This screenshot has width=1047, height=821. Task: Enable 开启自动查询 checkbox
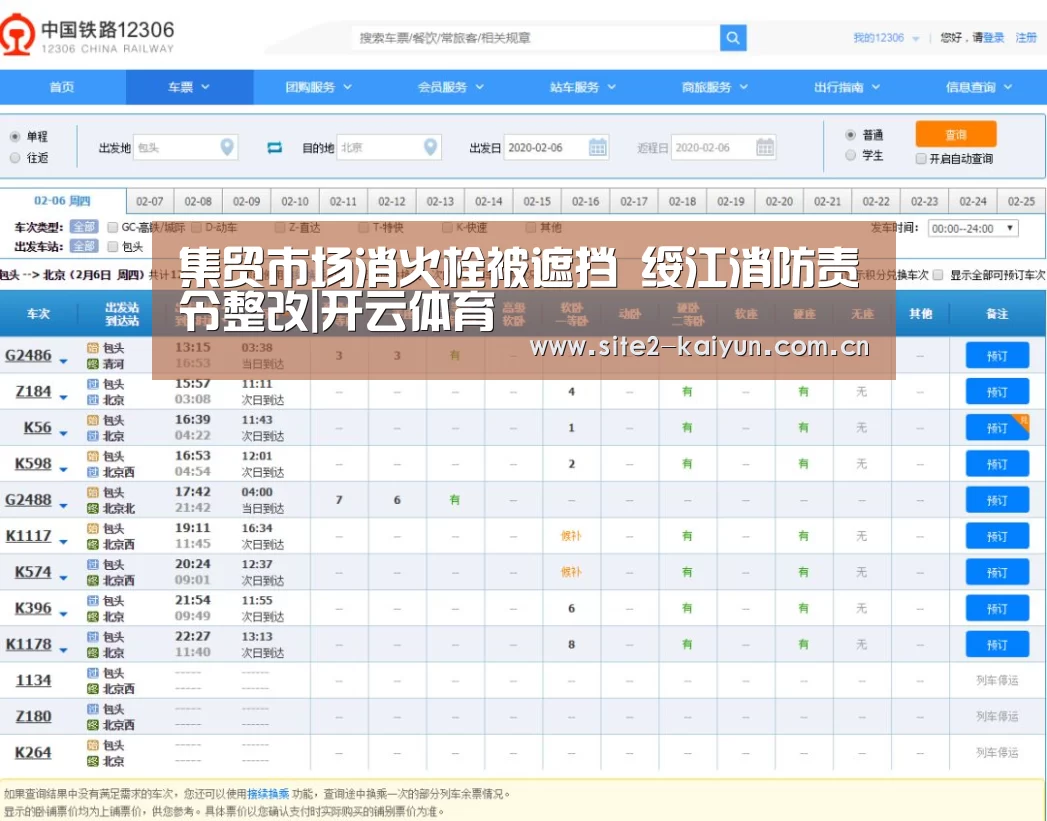click(x=921, y=159)
